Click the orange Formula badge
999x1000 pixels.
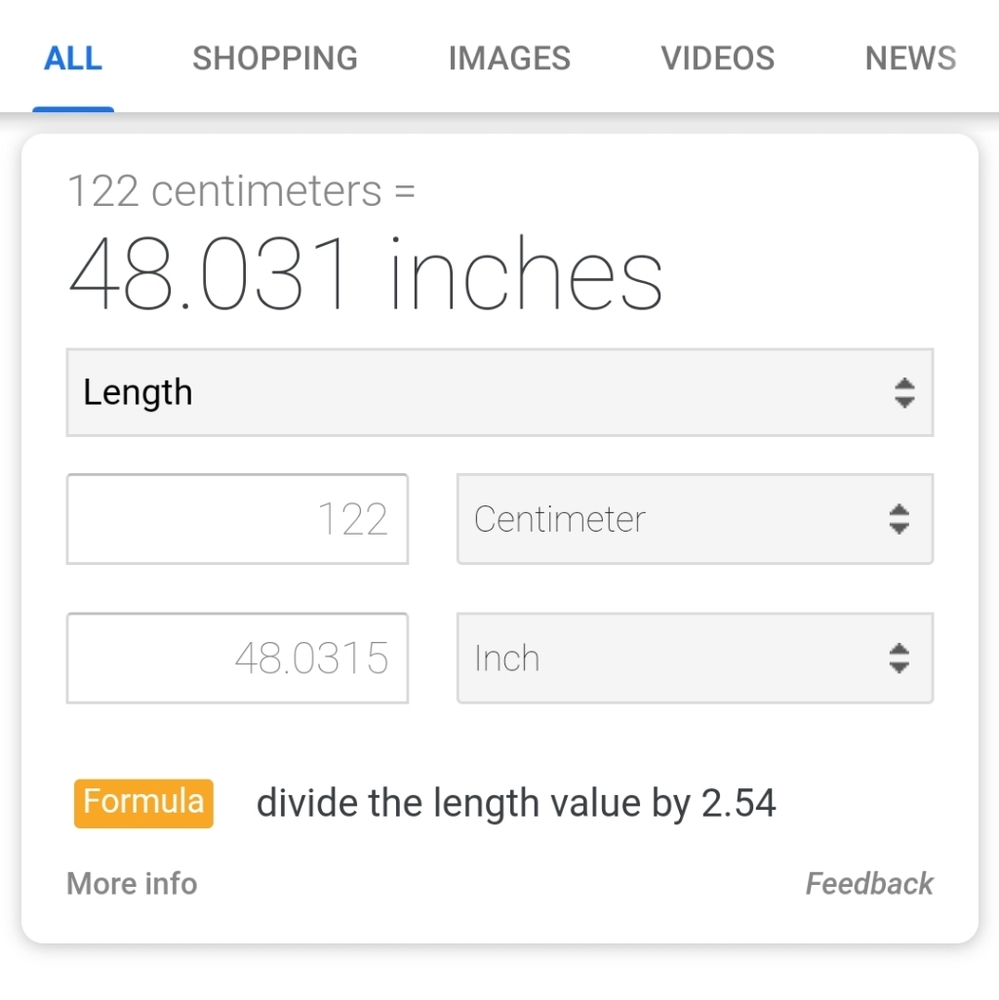tap(144, 802)
